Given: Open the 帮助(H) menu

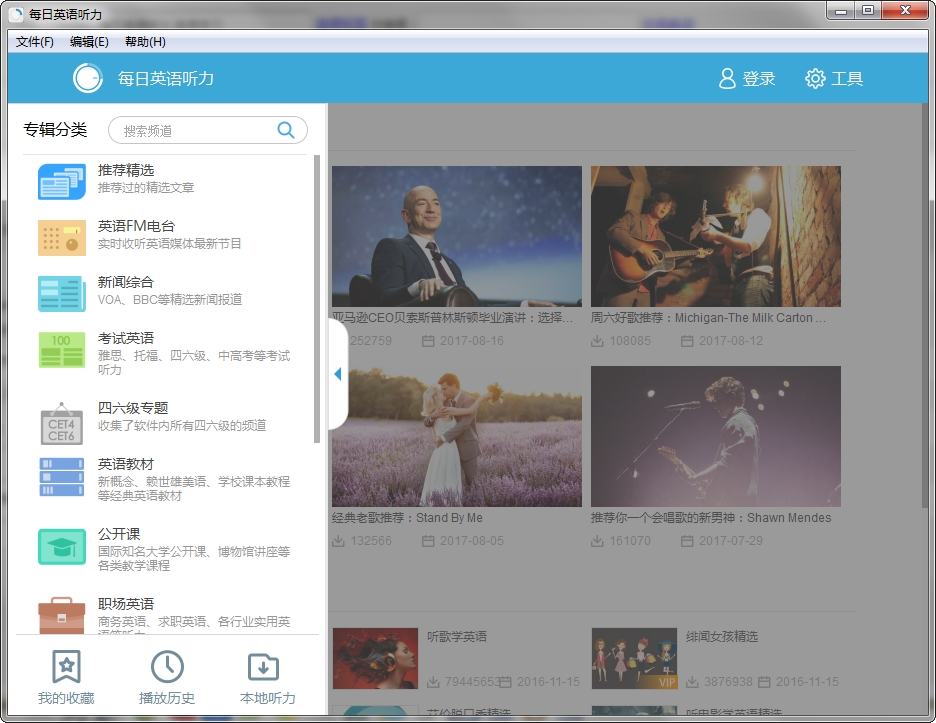Looking at the screenshot, I should (x=145, y=42).
